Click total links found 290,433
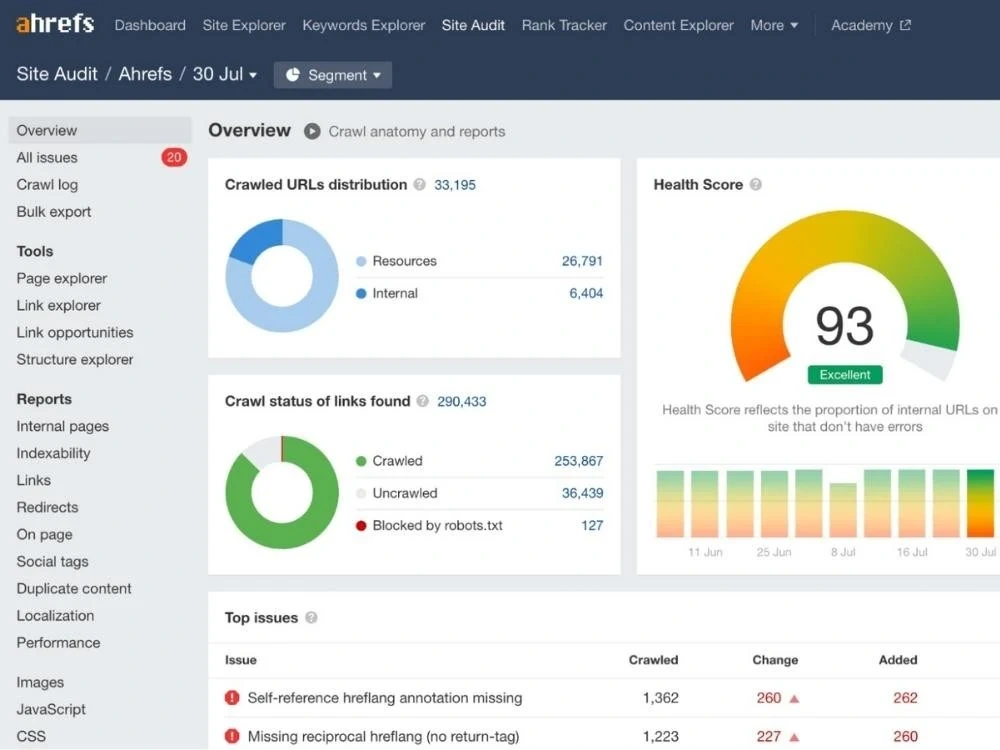Viewport: 1000px width, 750px height. (x=462, y=402)
